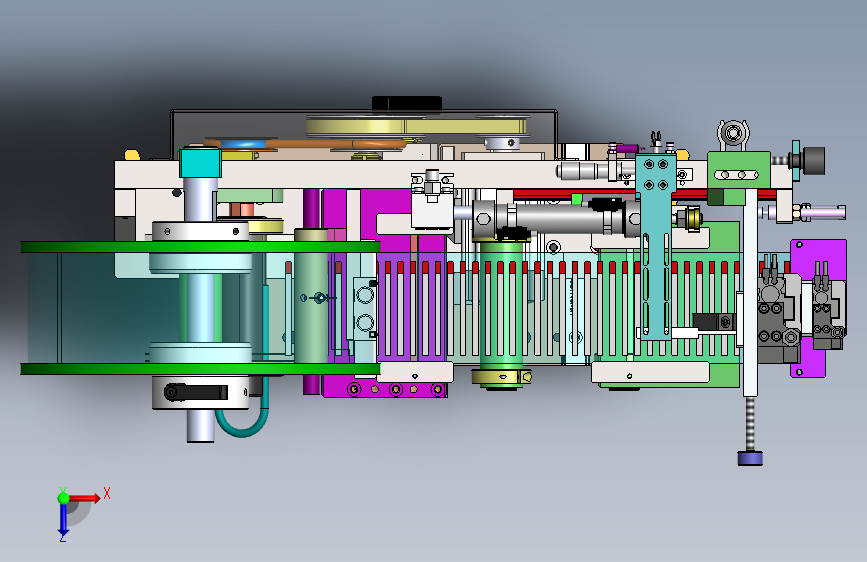Select the black knurled knob at right end
867x562 pixels.
pos(813,160)
